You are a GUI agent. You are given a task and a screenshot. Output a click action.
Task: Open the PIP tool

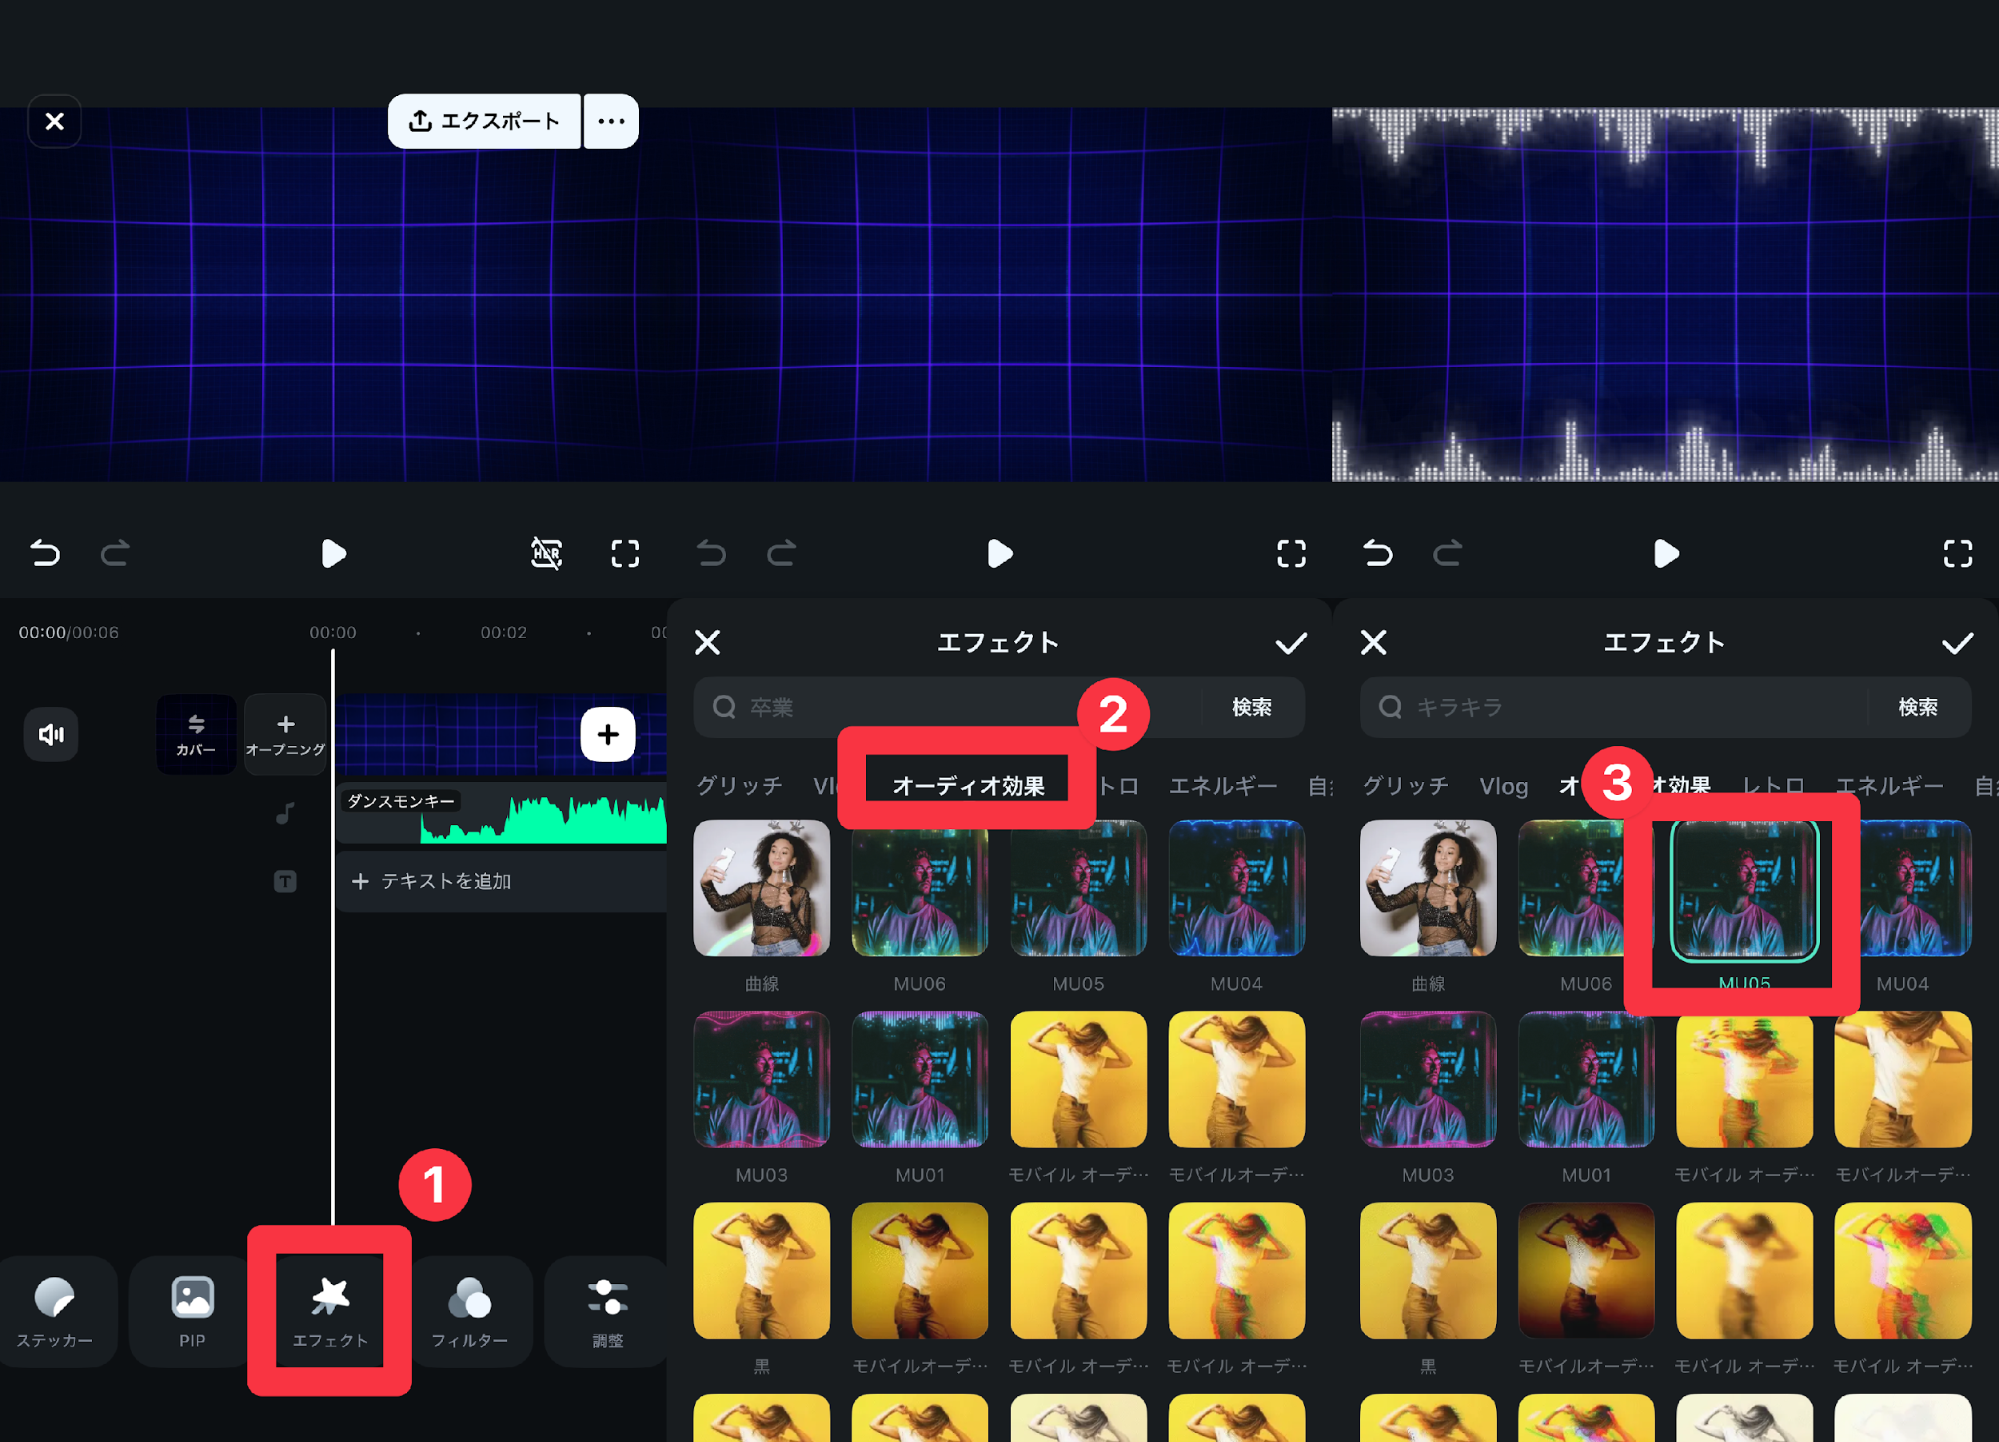click(x=192, y=1310)
